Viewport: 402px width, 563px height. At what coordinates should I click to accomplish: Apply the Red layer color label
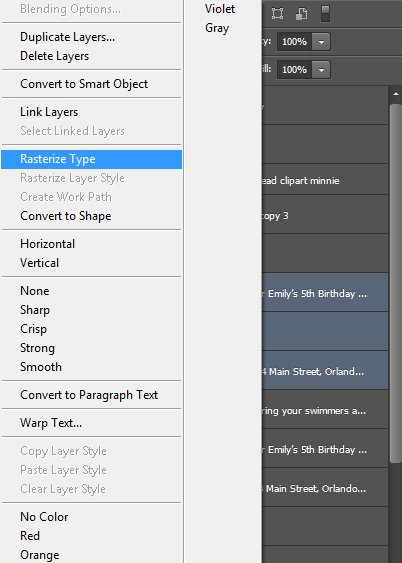(x=30, y=536)
